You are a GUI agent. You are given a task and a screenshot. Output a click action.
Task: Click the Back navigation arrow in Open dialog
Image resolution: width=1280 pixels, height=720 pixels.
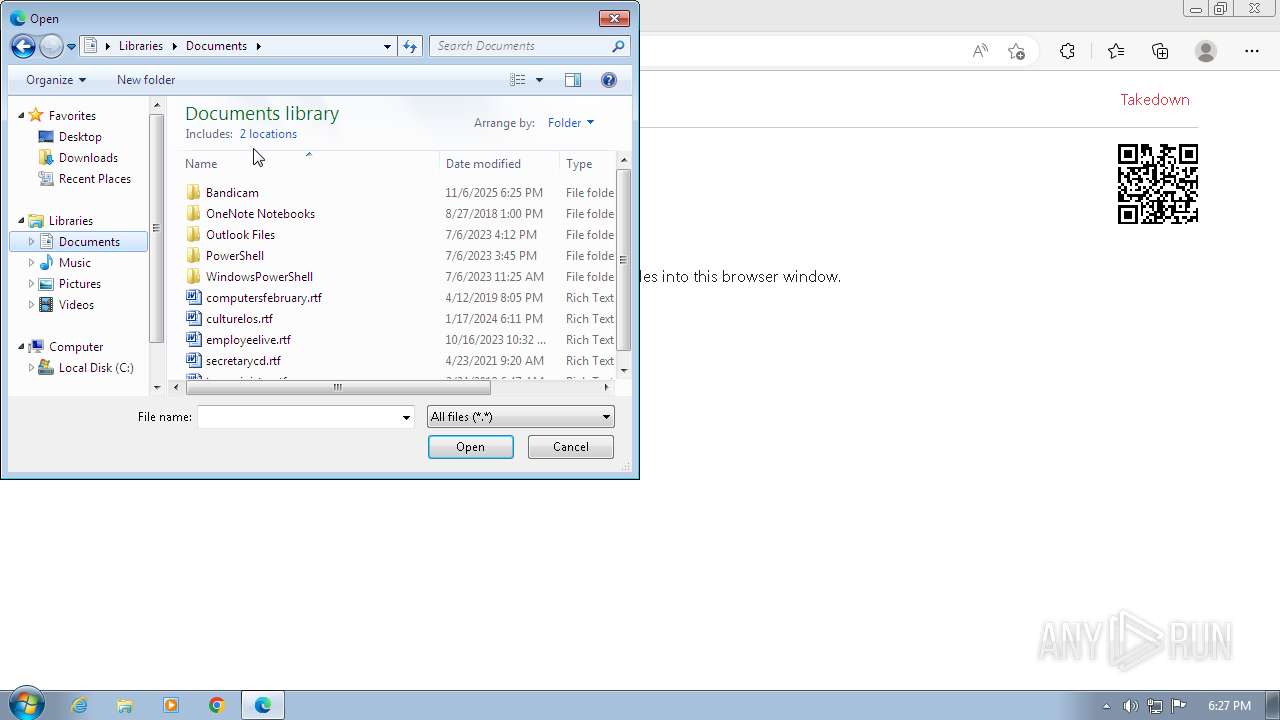(23, 46)
